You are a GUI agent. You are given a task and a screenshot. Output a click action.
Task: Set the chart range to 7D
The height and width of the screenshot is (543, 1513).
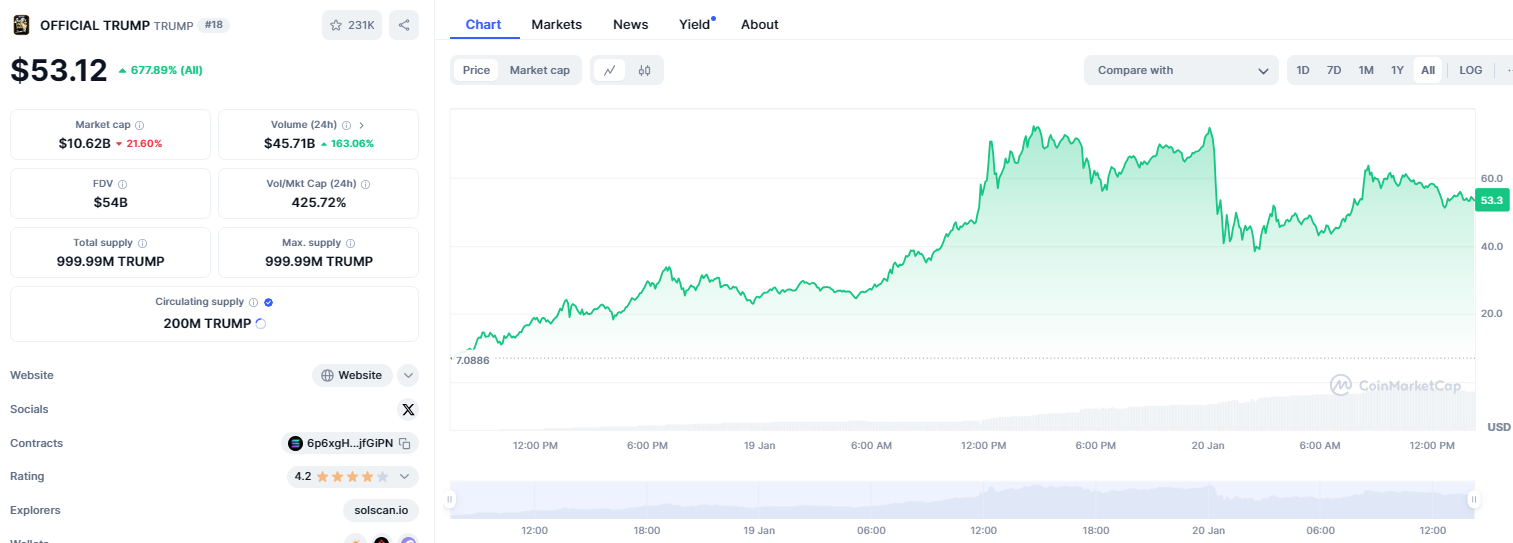[1333, 70]
